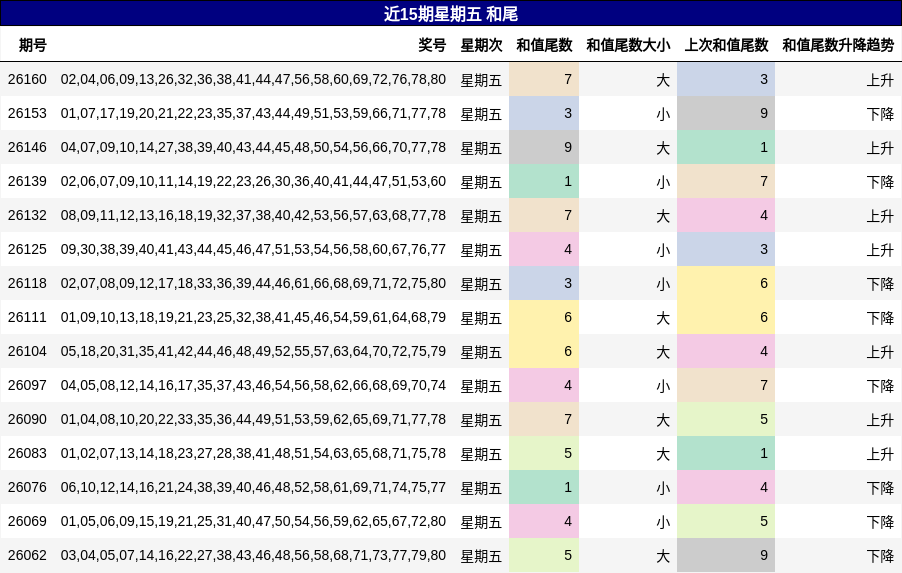The width and height of the screenshot is (902, 573).
Task: Click 小 size cell in row 26097
Action: pos(628,385)
